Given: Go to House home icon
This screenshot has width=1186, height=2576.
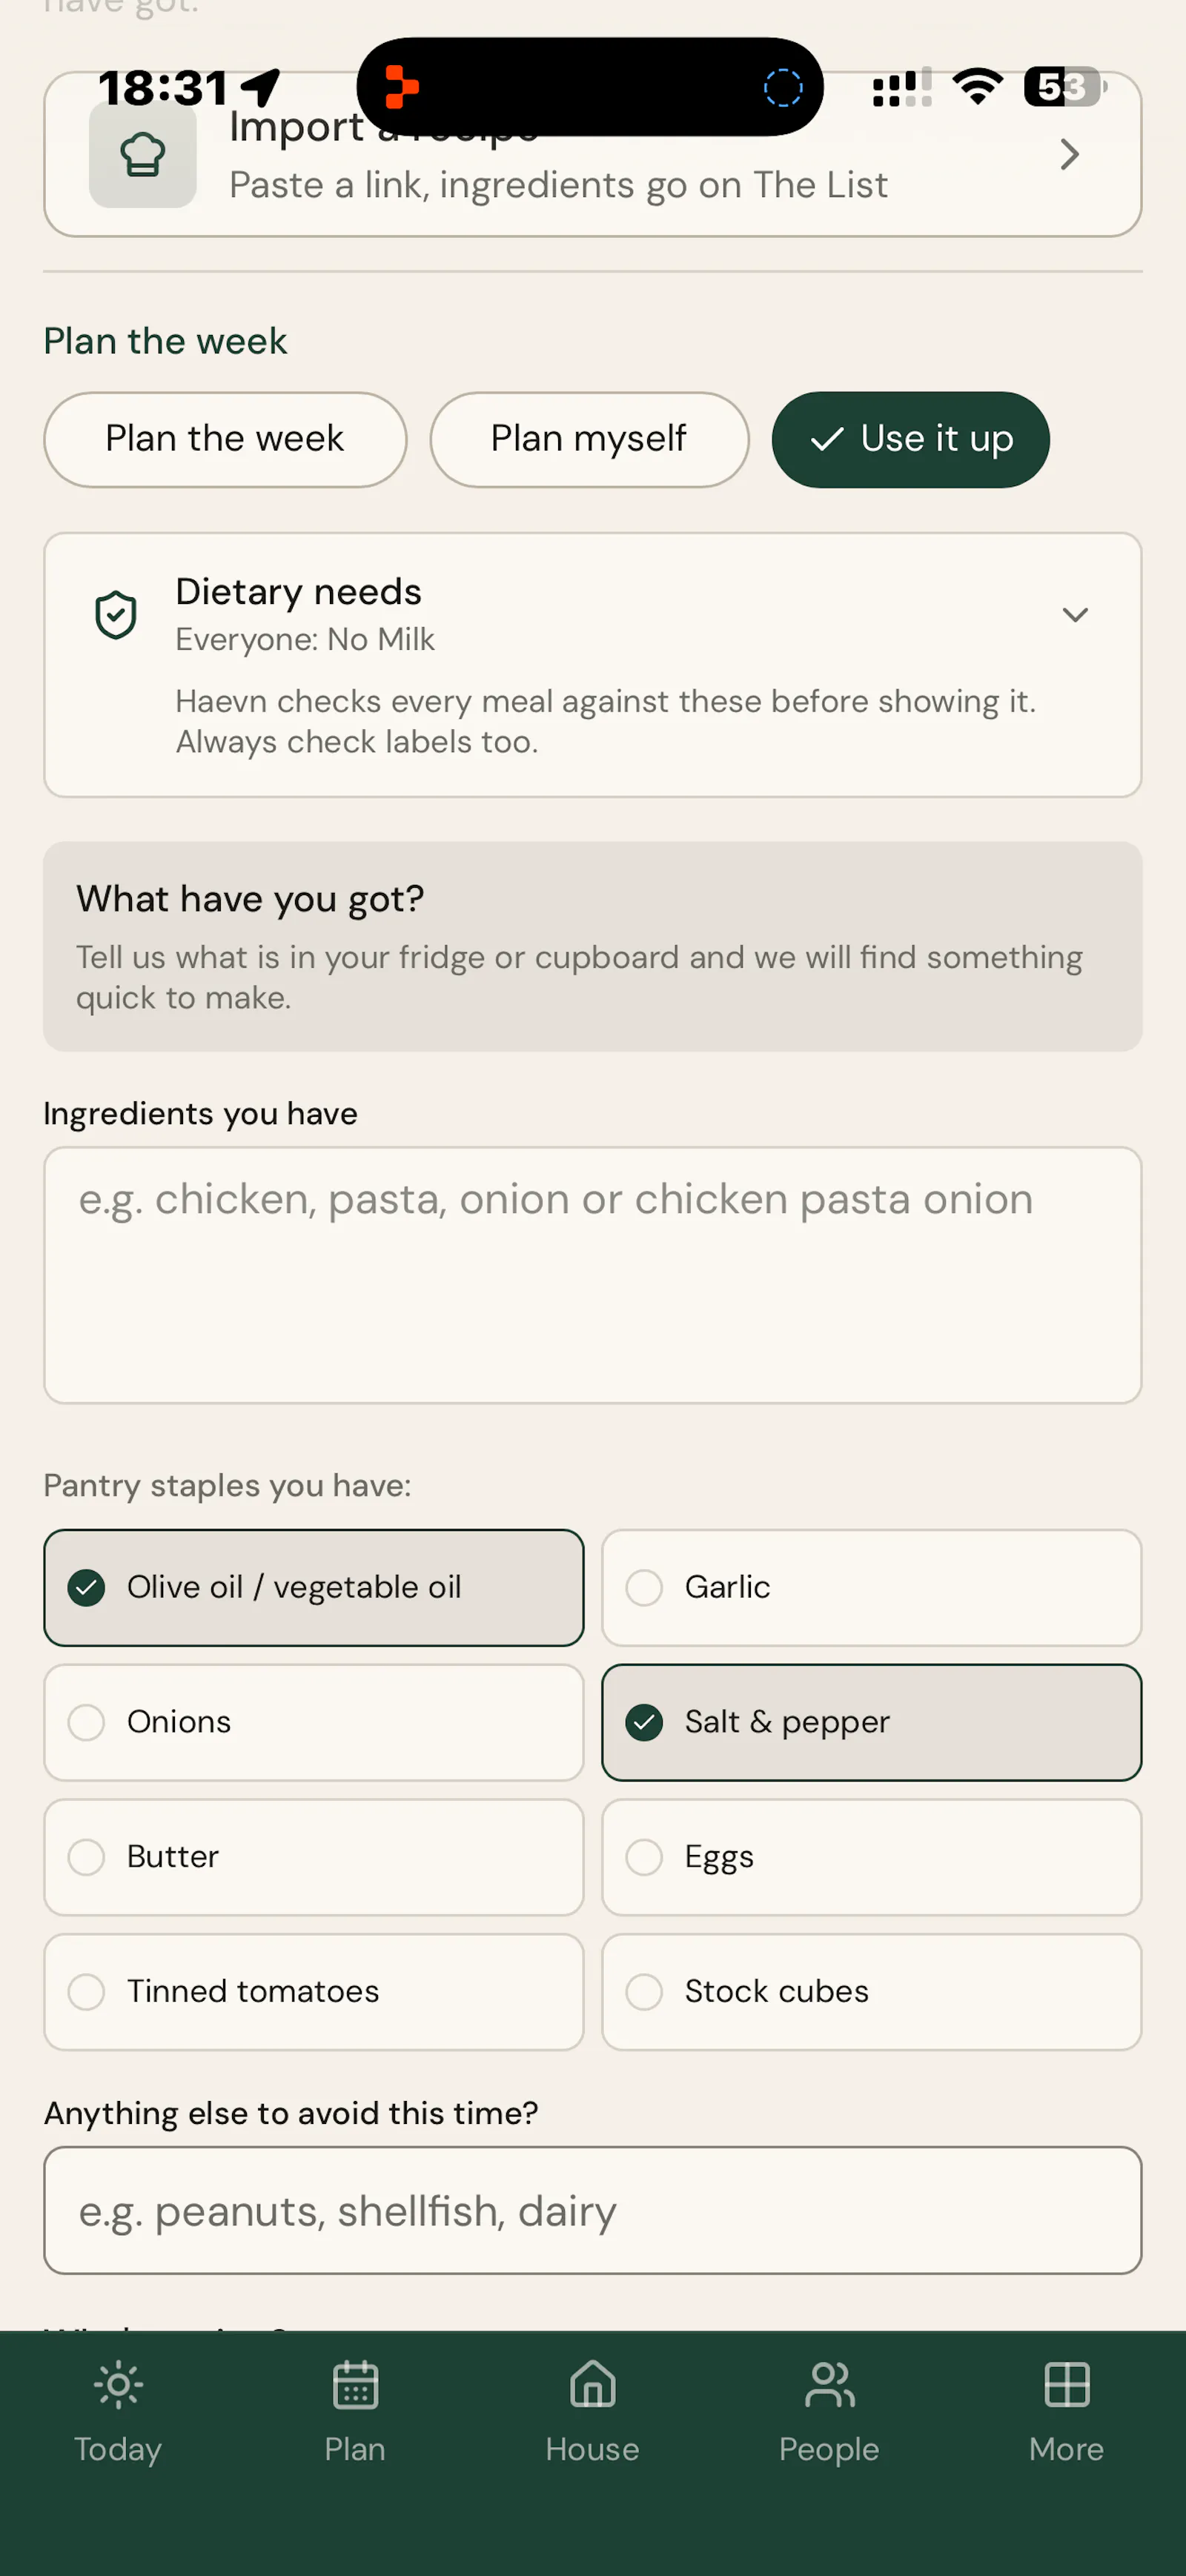Looking at the screenshot, I should 593,2386.
